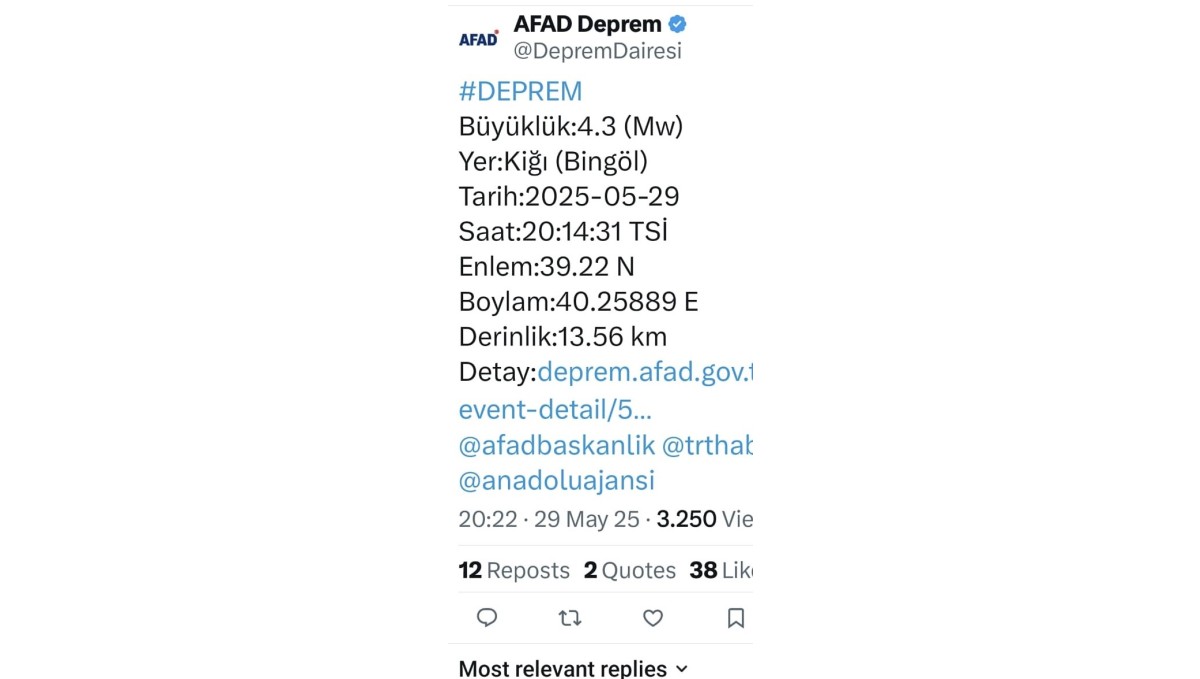The height and width of the screenshot is (679, 1200).
Task: Click the AFAD profile avatar logo
Action: pos(478,39)
